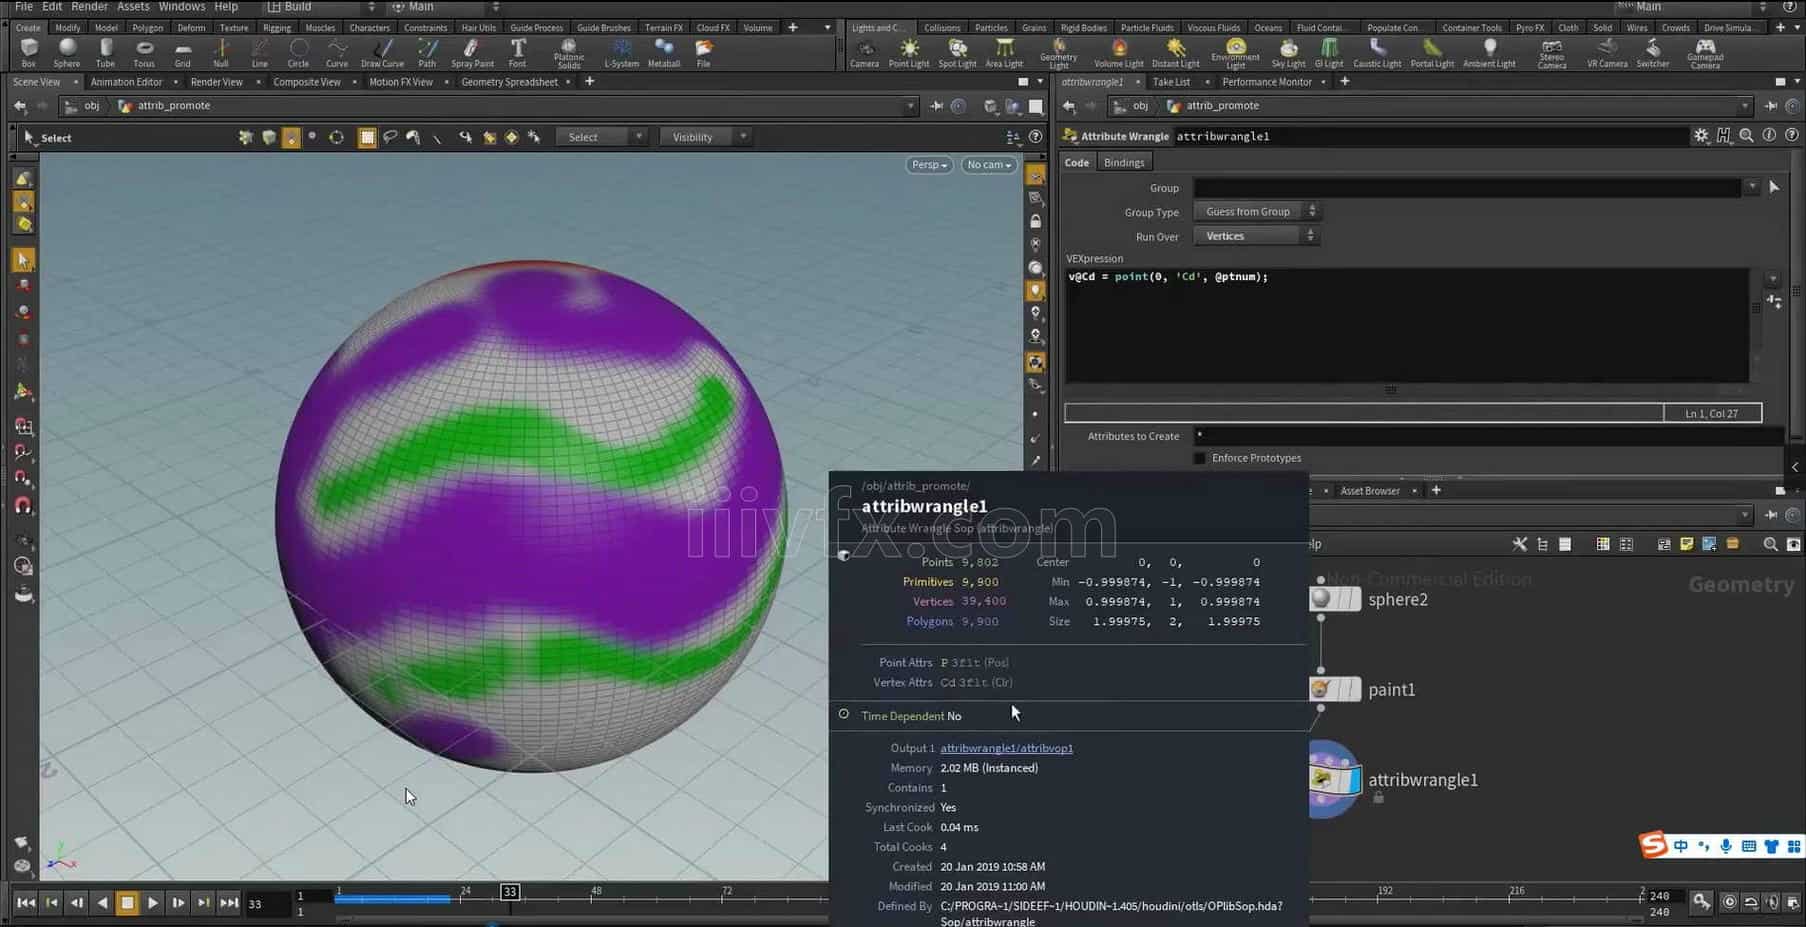Switch to the Geometry Spreadsheet tab

coord(509,82)
